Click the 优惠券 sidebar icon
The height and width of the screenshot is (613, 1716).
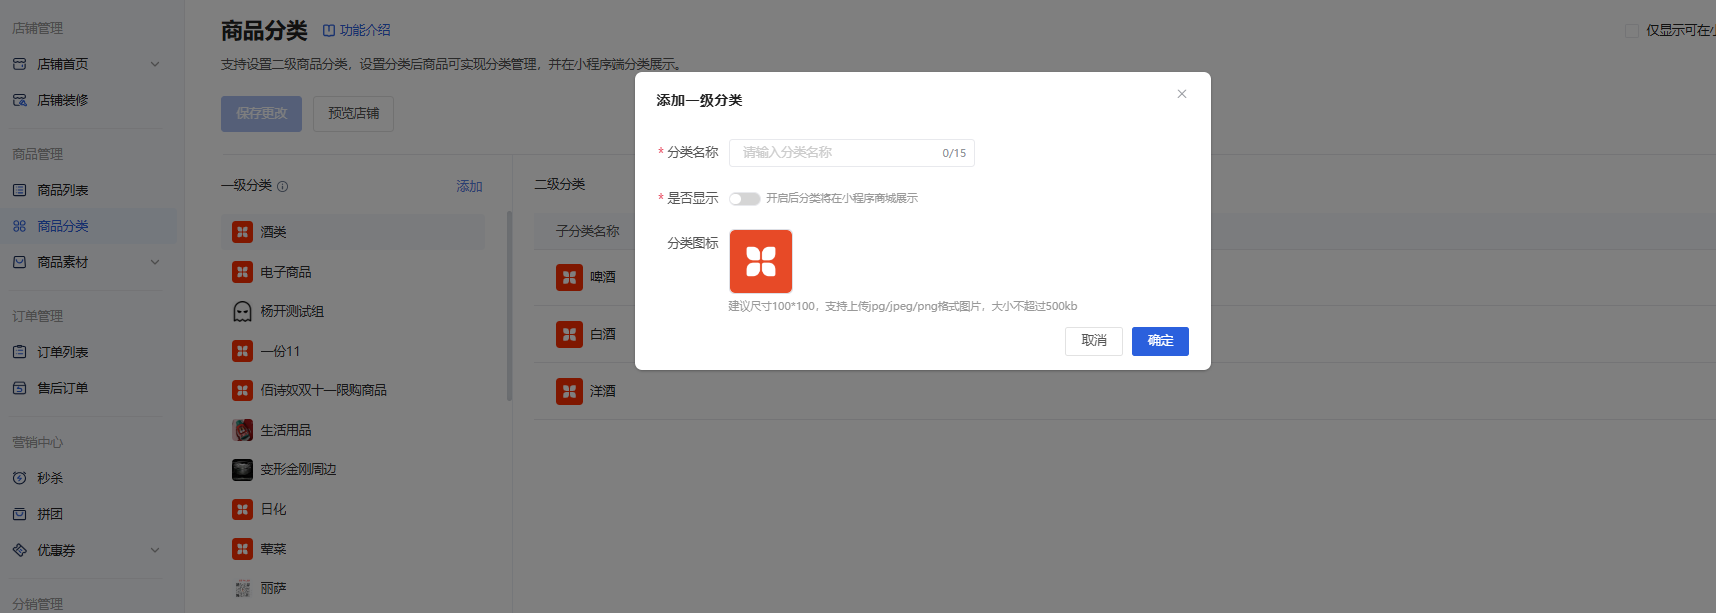point(20,550)
